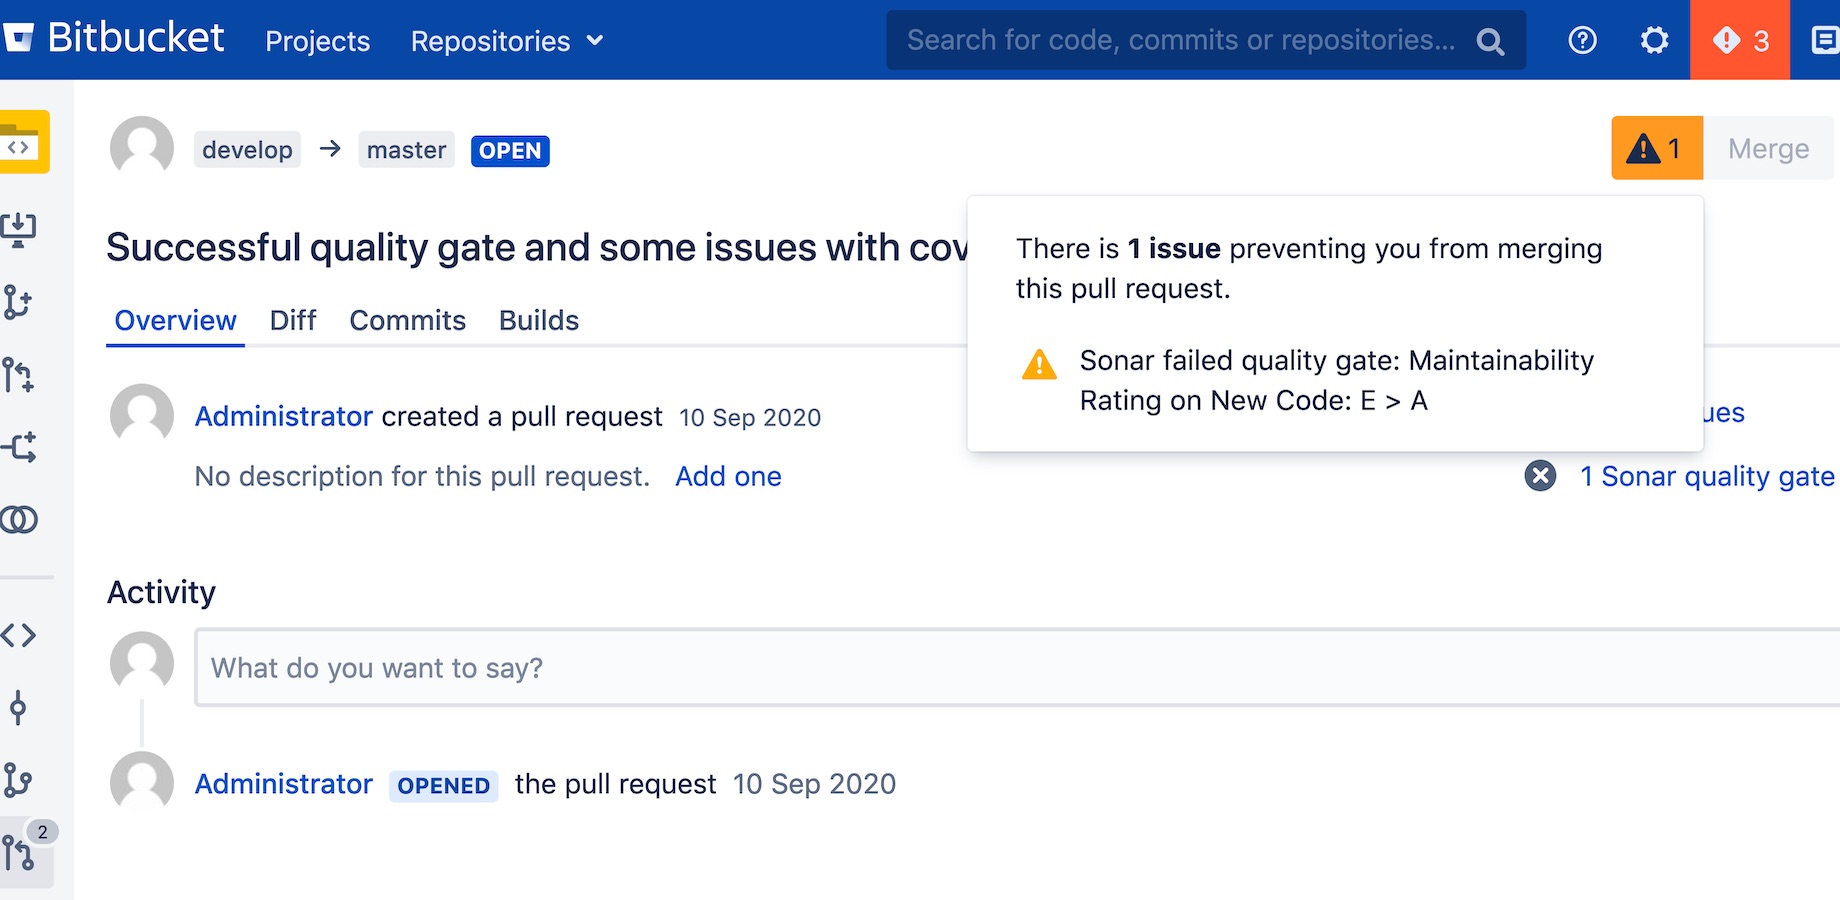Click the What do you want to say field

coord(1017,667)
